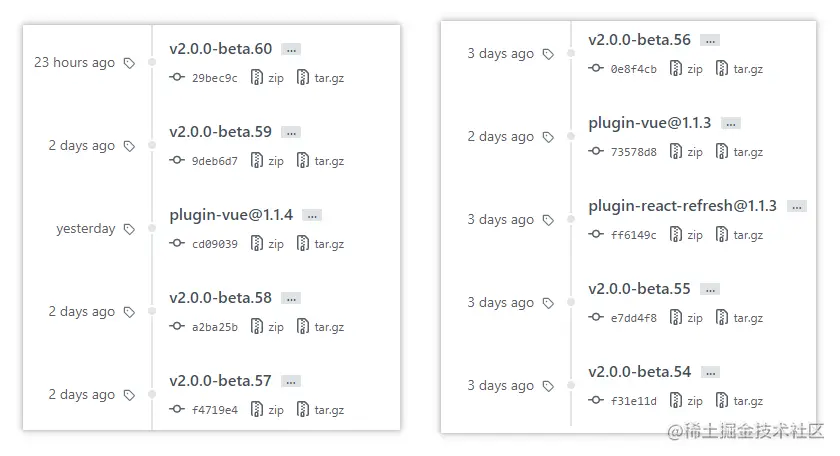Open the plugin-vue@1.1.4 release tag
The height and width of the screenshot is (456, 840).
[231, 214]
